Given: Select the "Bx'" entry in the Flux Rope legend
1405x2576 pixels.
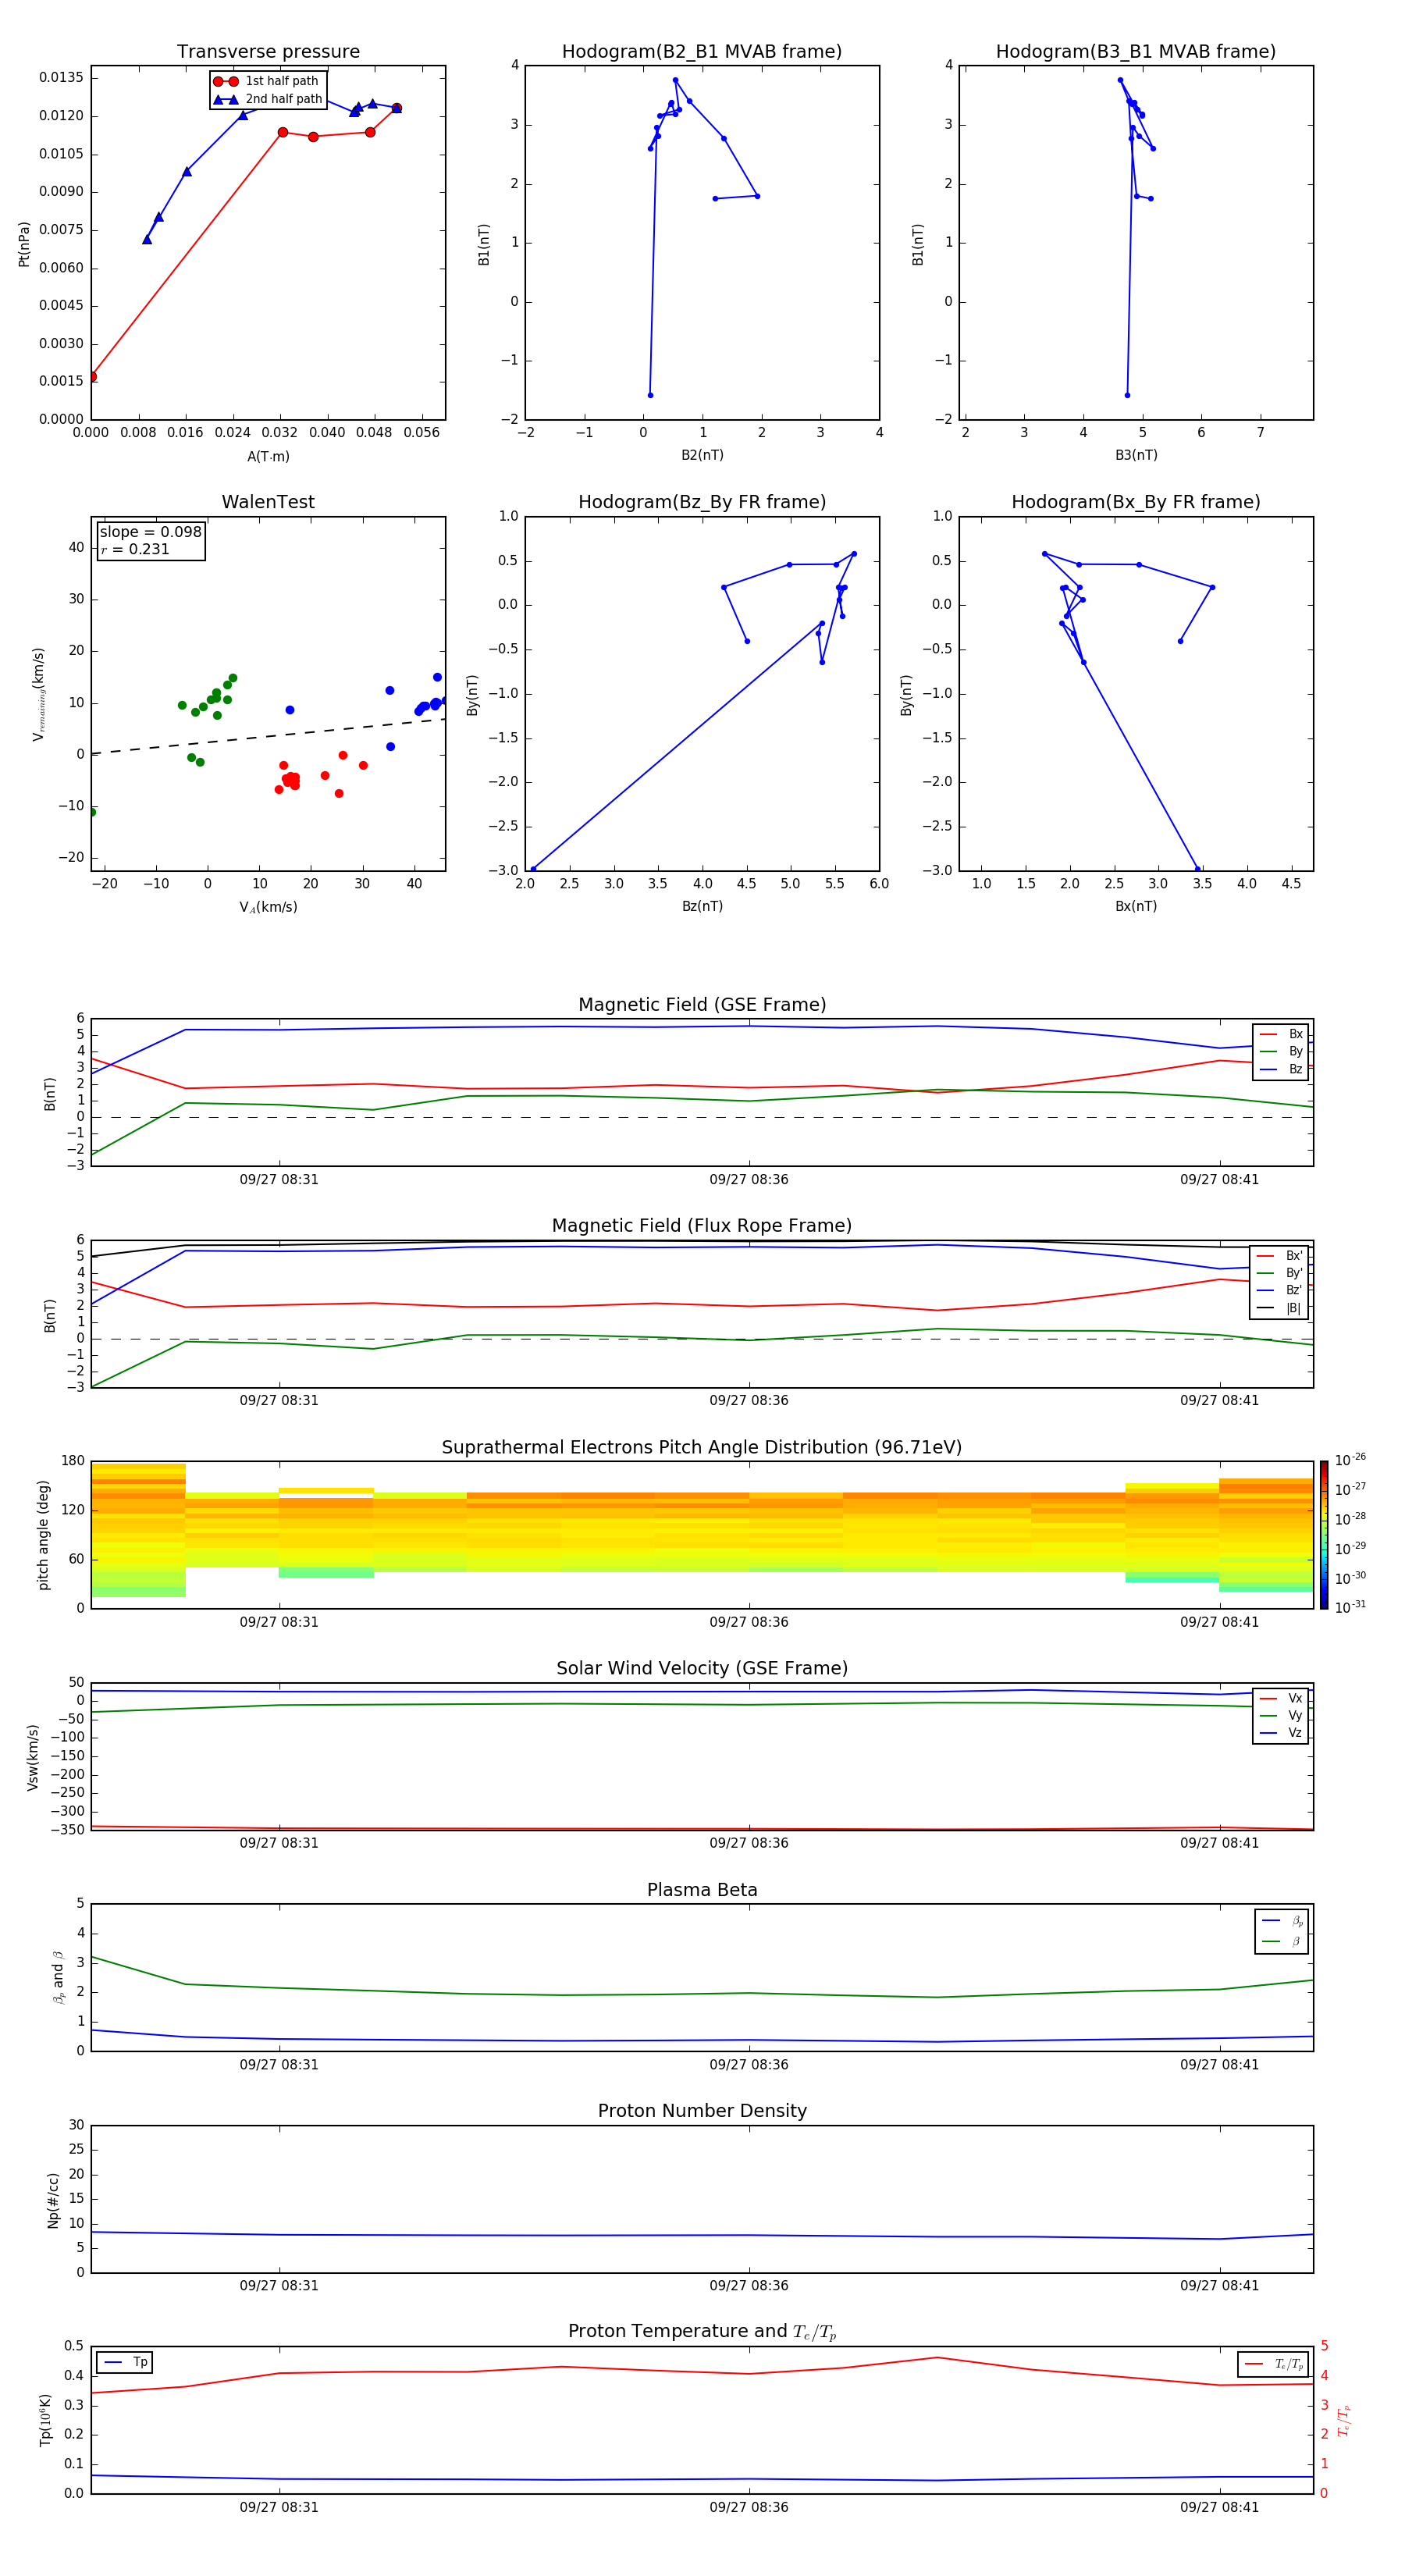Looking at the screenshot, I should click(x=1280, y=1256).
